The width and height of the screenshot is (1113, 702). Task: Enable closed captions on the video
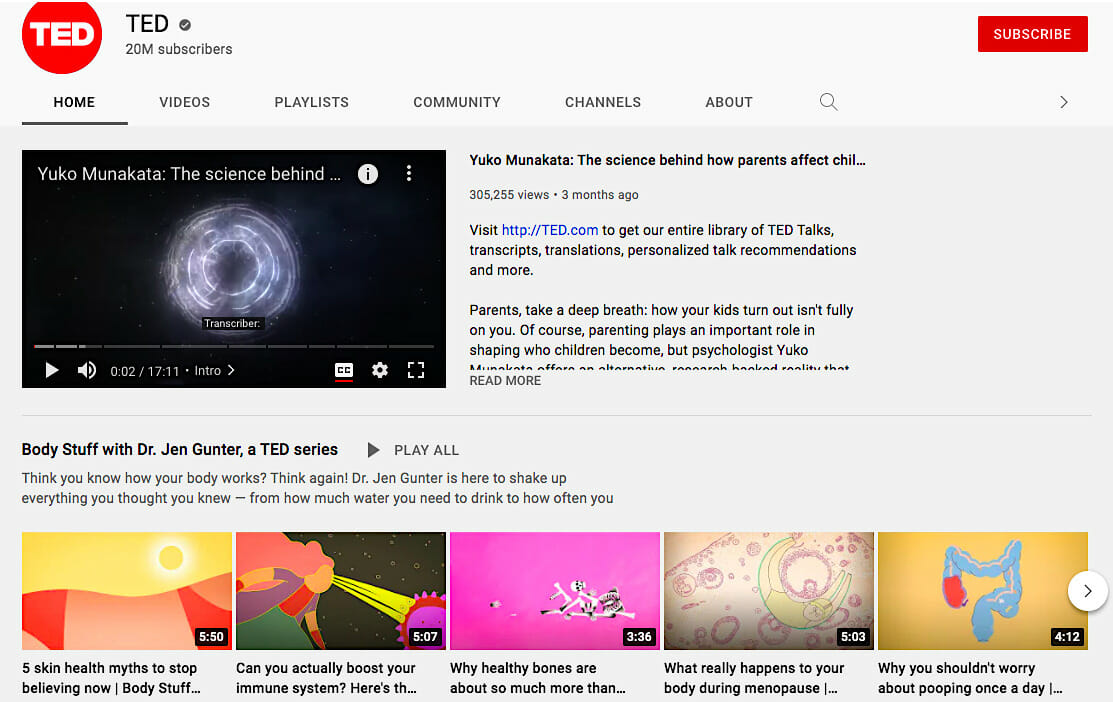click(x=344, y=370)
